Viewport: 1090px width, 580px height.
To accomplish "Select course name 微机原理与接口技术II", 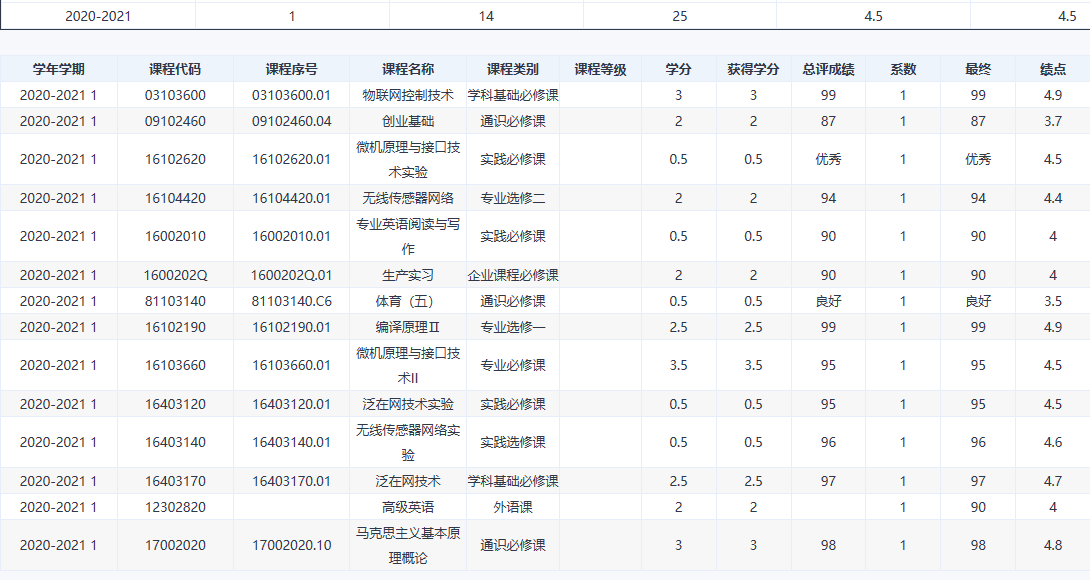I will (408, 365).
